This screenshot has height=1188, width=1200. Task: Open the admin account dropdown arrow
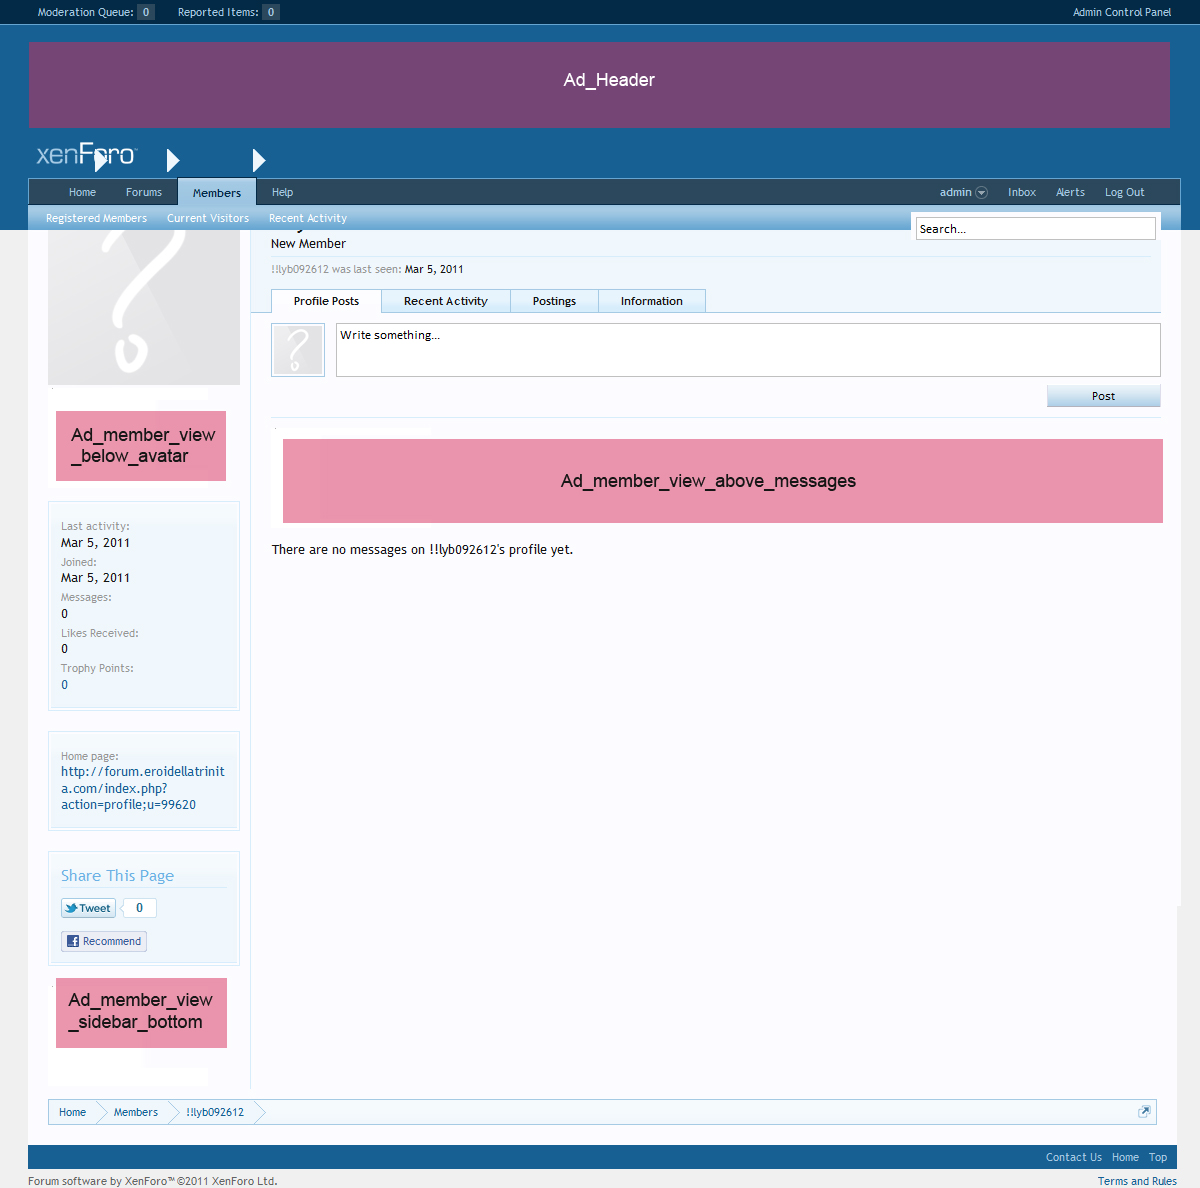tap(981, 193)
